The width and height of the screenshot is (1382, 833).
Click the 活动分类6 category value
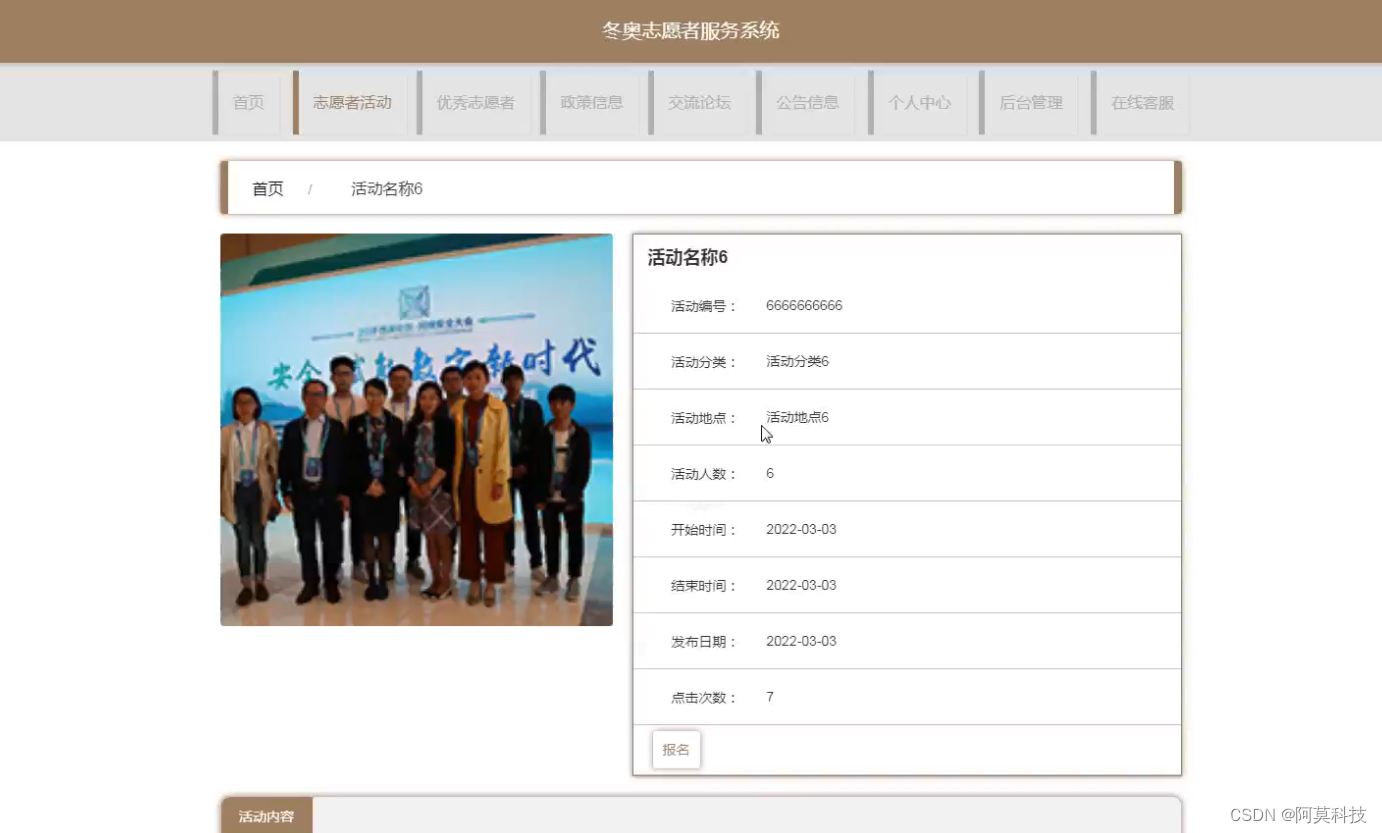[x=796, y=361]
